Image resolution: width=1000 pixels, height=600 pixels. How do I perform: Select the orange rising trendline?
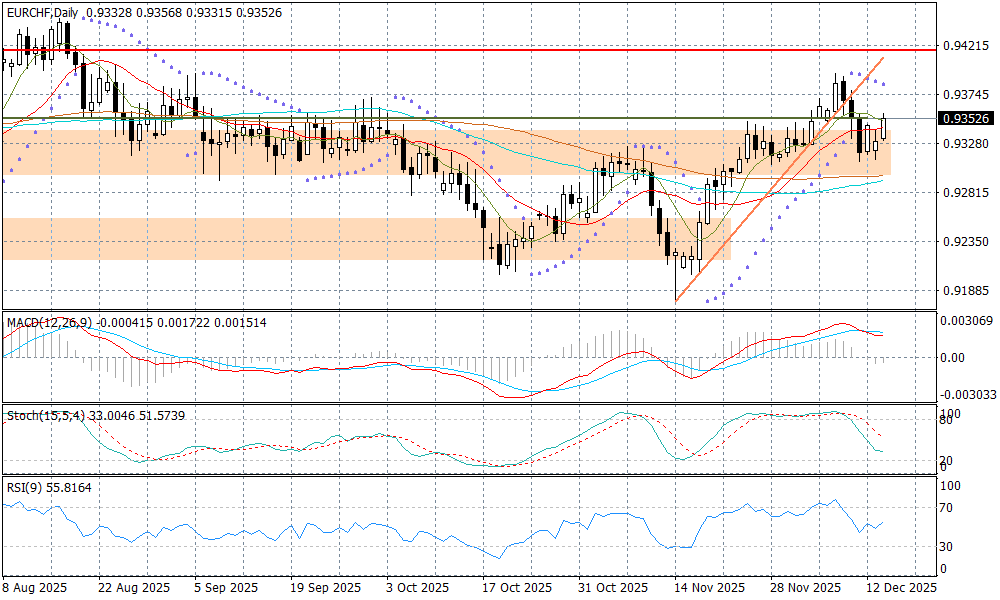click(780, 180)
